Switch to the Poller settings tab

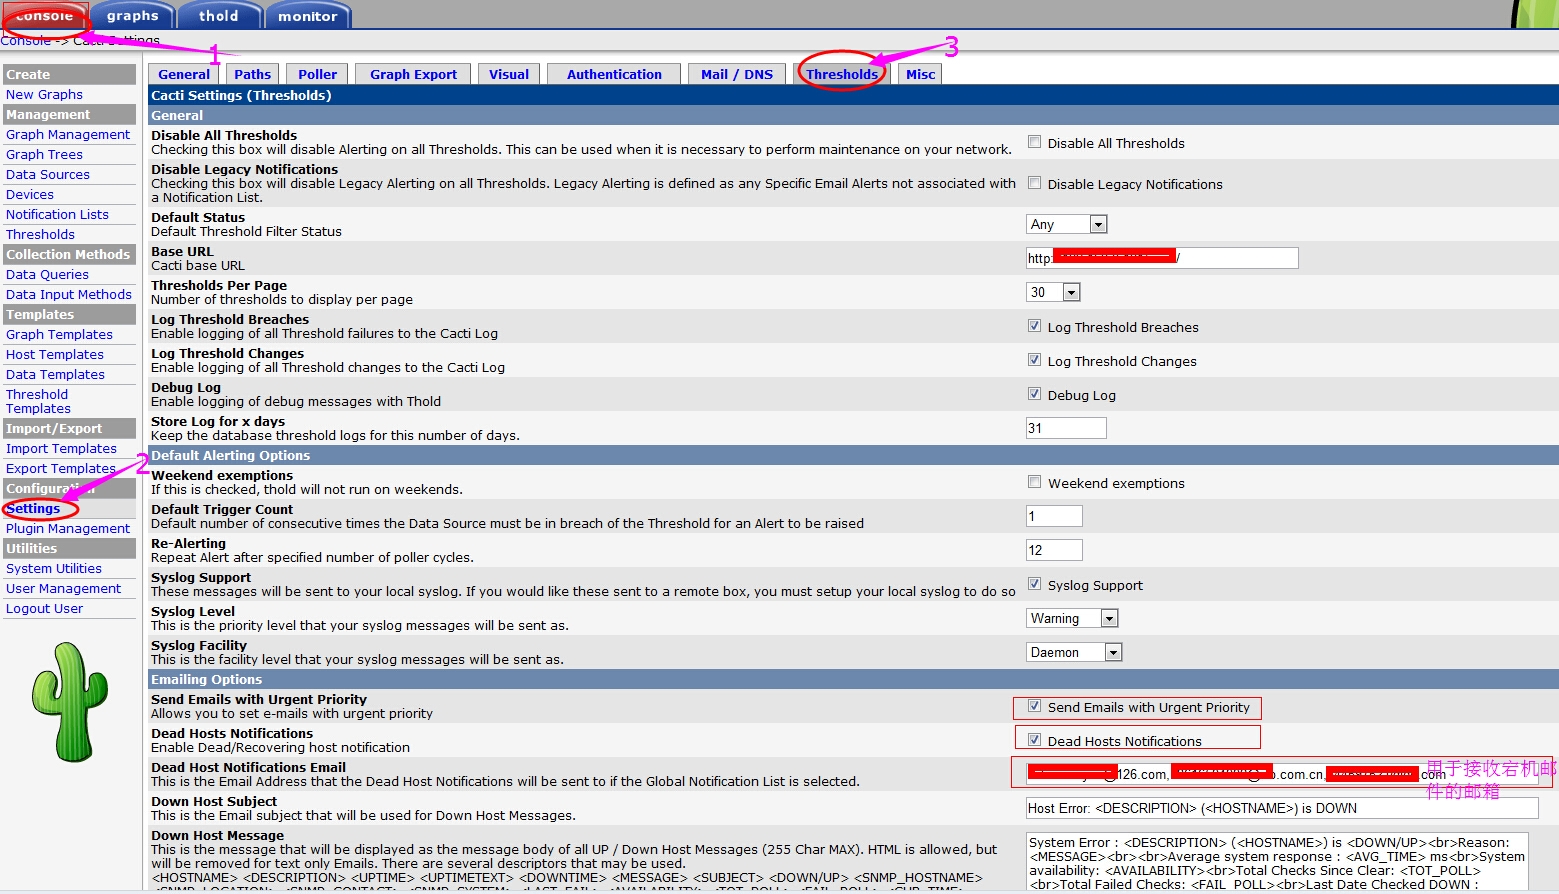coord(317,74)
